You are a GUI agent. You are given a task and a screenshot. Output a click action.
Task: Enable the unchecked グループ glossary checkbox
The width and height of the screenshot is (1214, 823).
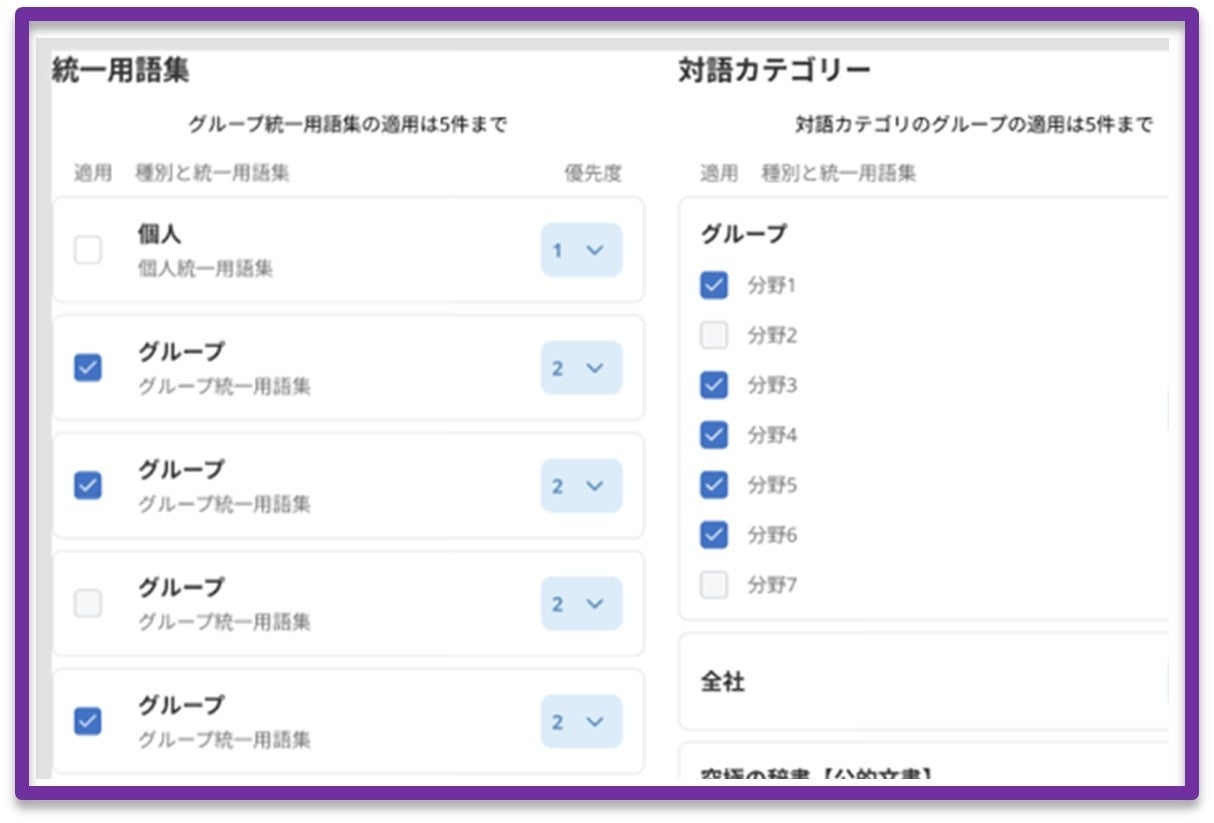coord(88,604)
